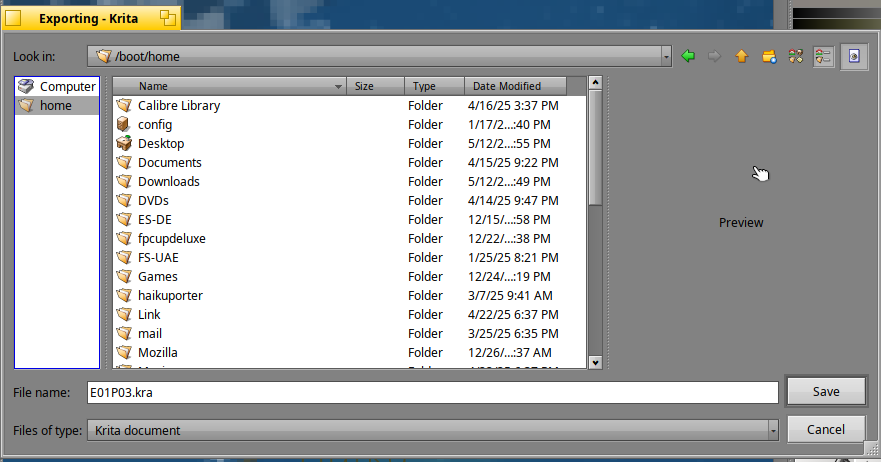Go to parent directory with orange up arrow
Viewport: 881px width, 462px height.
pyautogui.click(x=742, y=56)
